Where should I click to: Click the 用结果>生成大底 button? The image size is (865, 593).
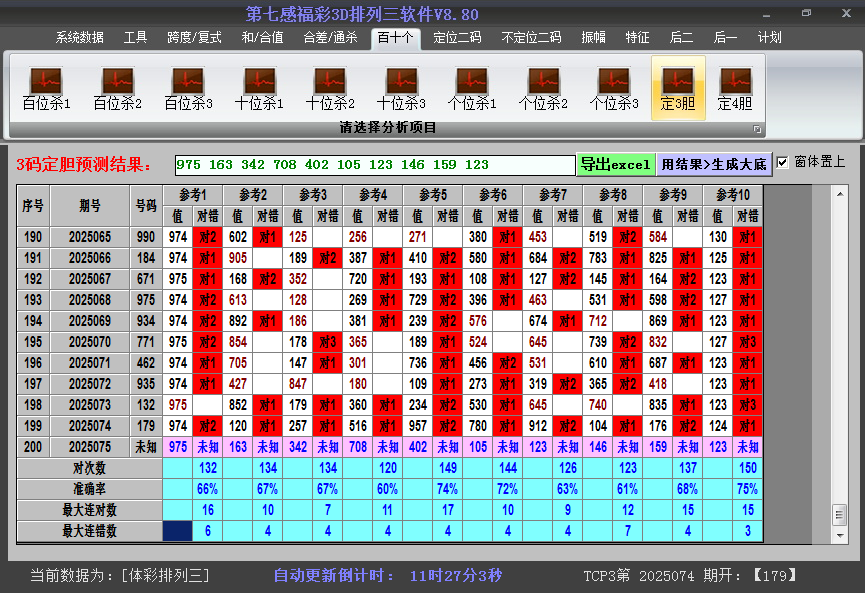(x=714, y=164)
